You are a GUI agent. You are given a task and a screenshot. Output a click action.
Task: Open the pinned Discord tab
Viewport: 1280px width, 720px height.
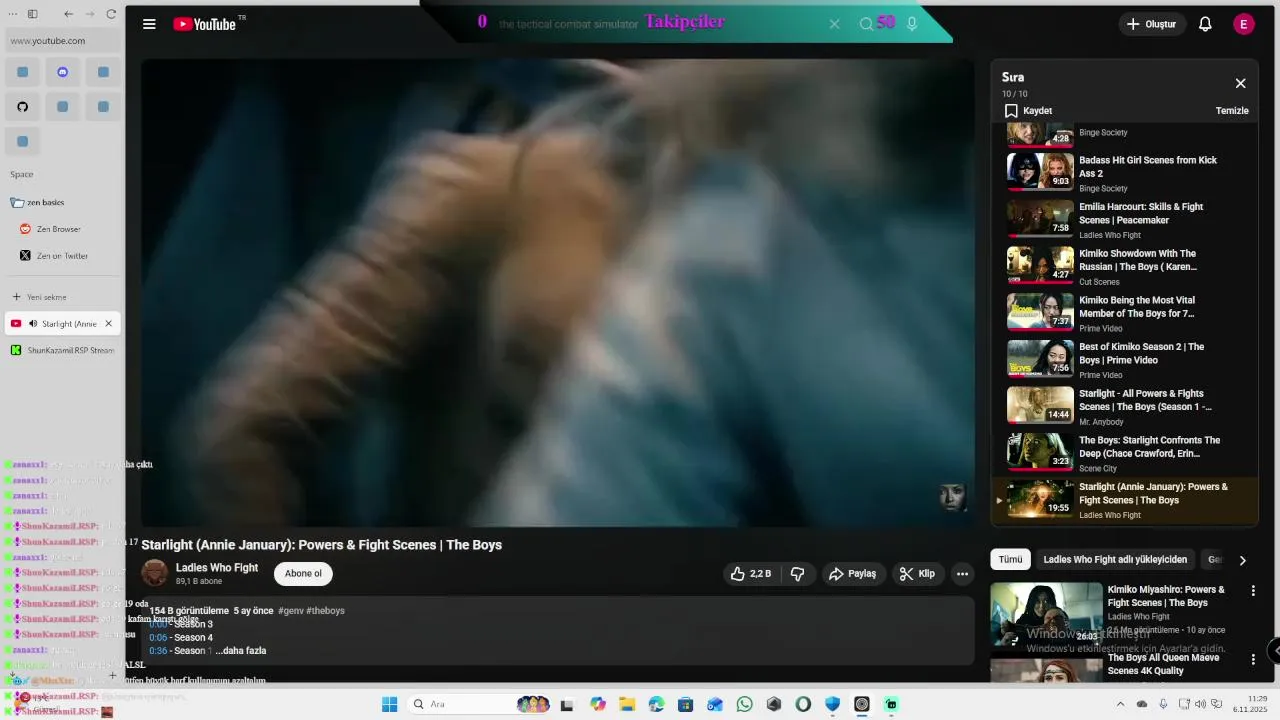[x=62, y=72]
